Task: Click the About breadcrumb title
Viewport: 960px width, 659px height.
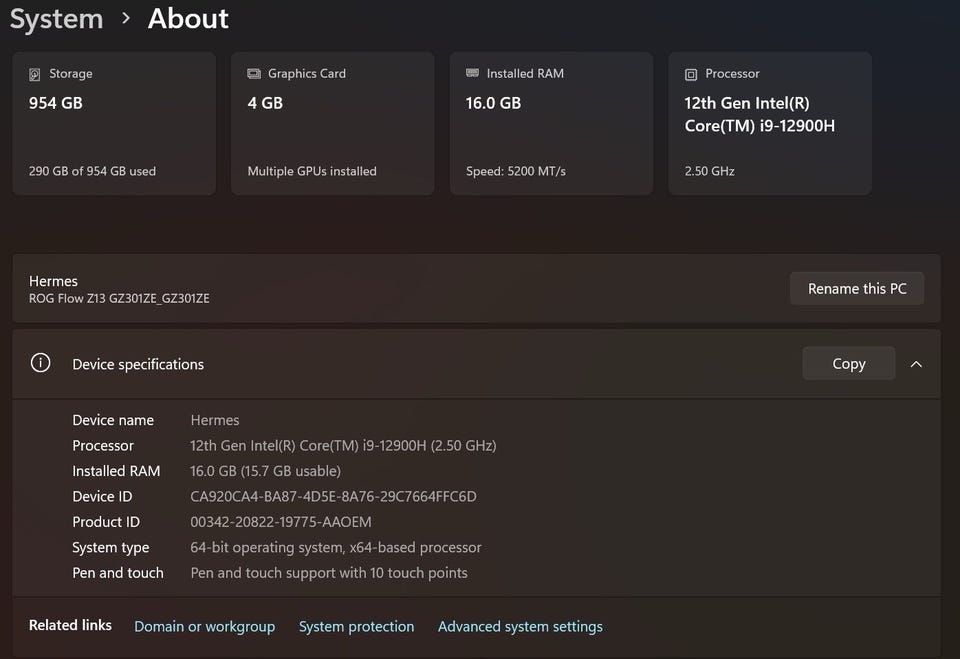Action: 188,18
